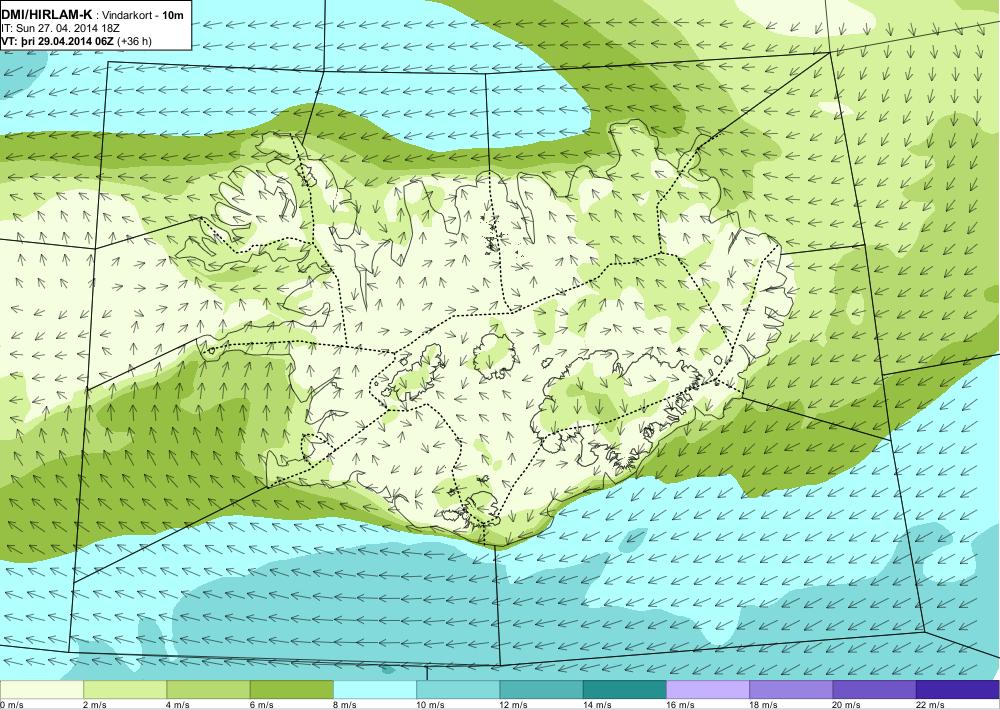Select the 'Vindarkort - 10m' map title

pyautogui.click(x=142, y=14)
